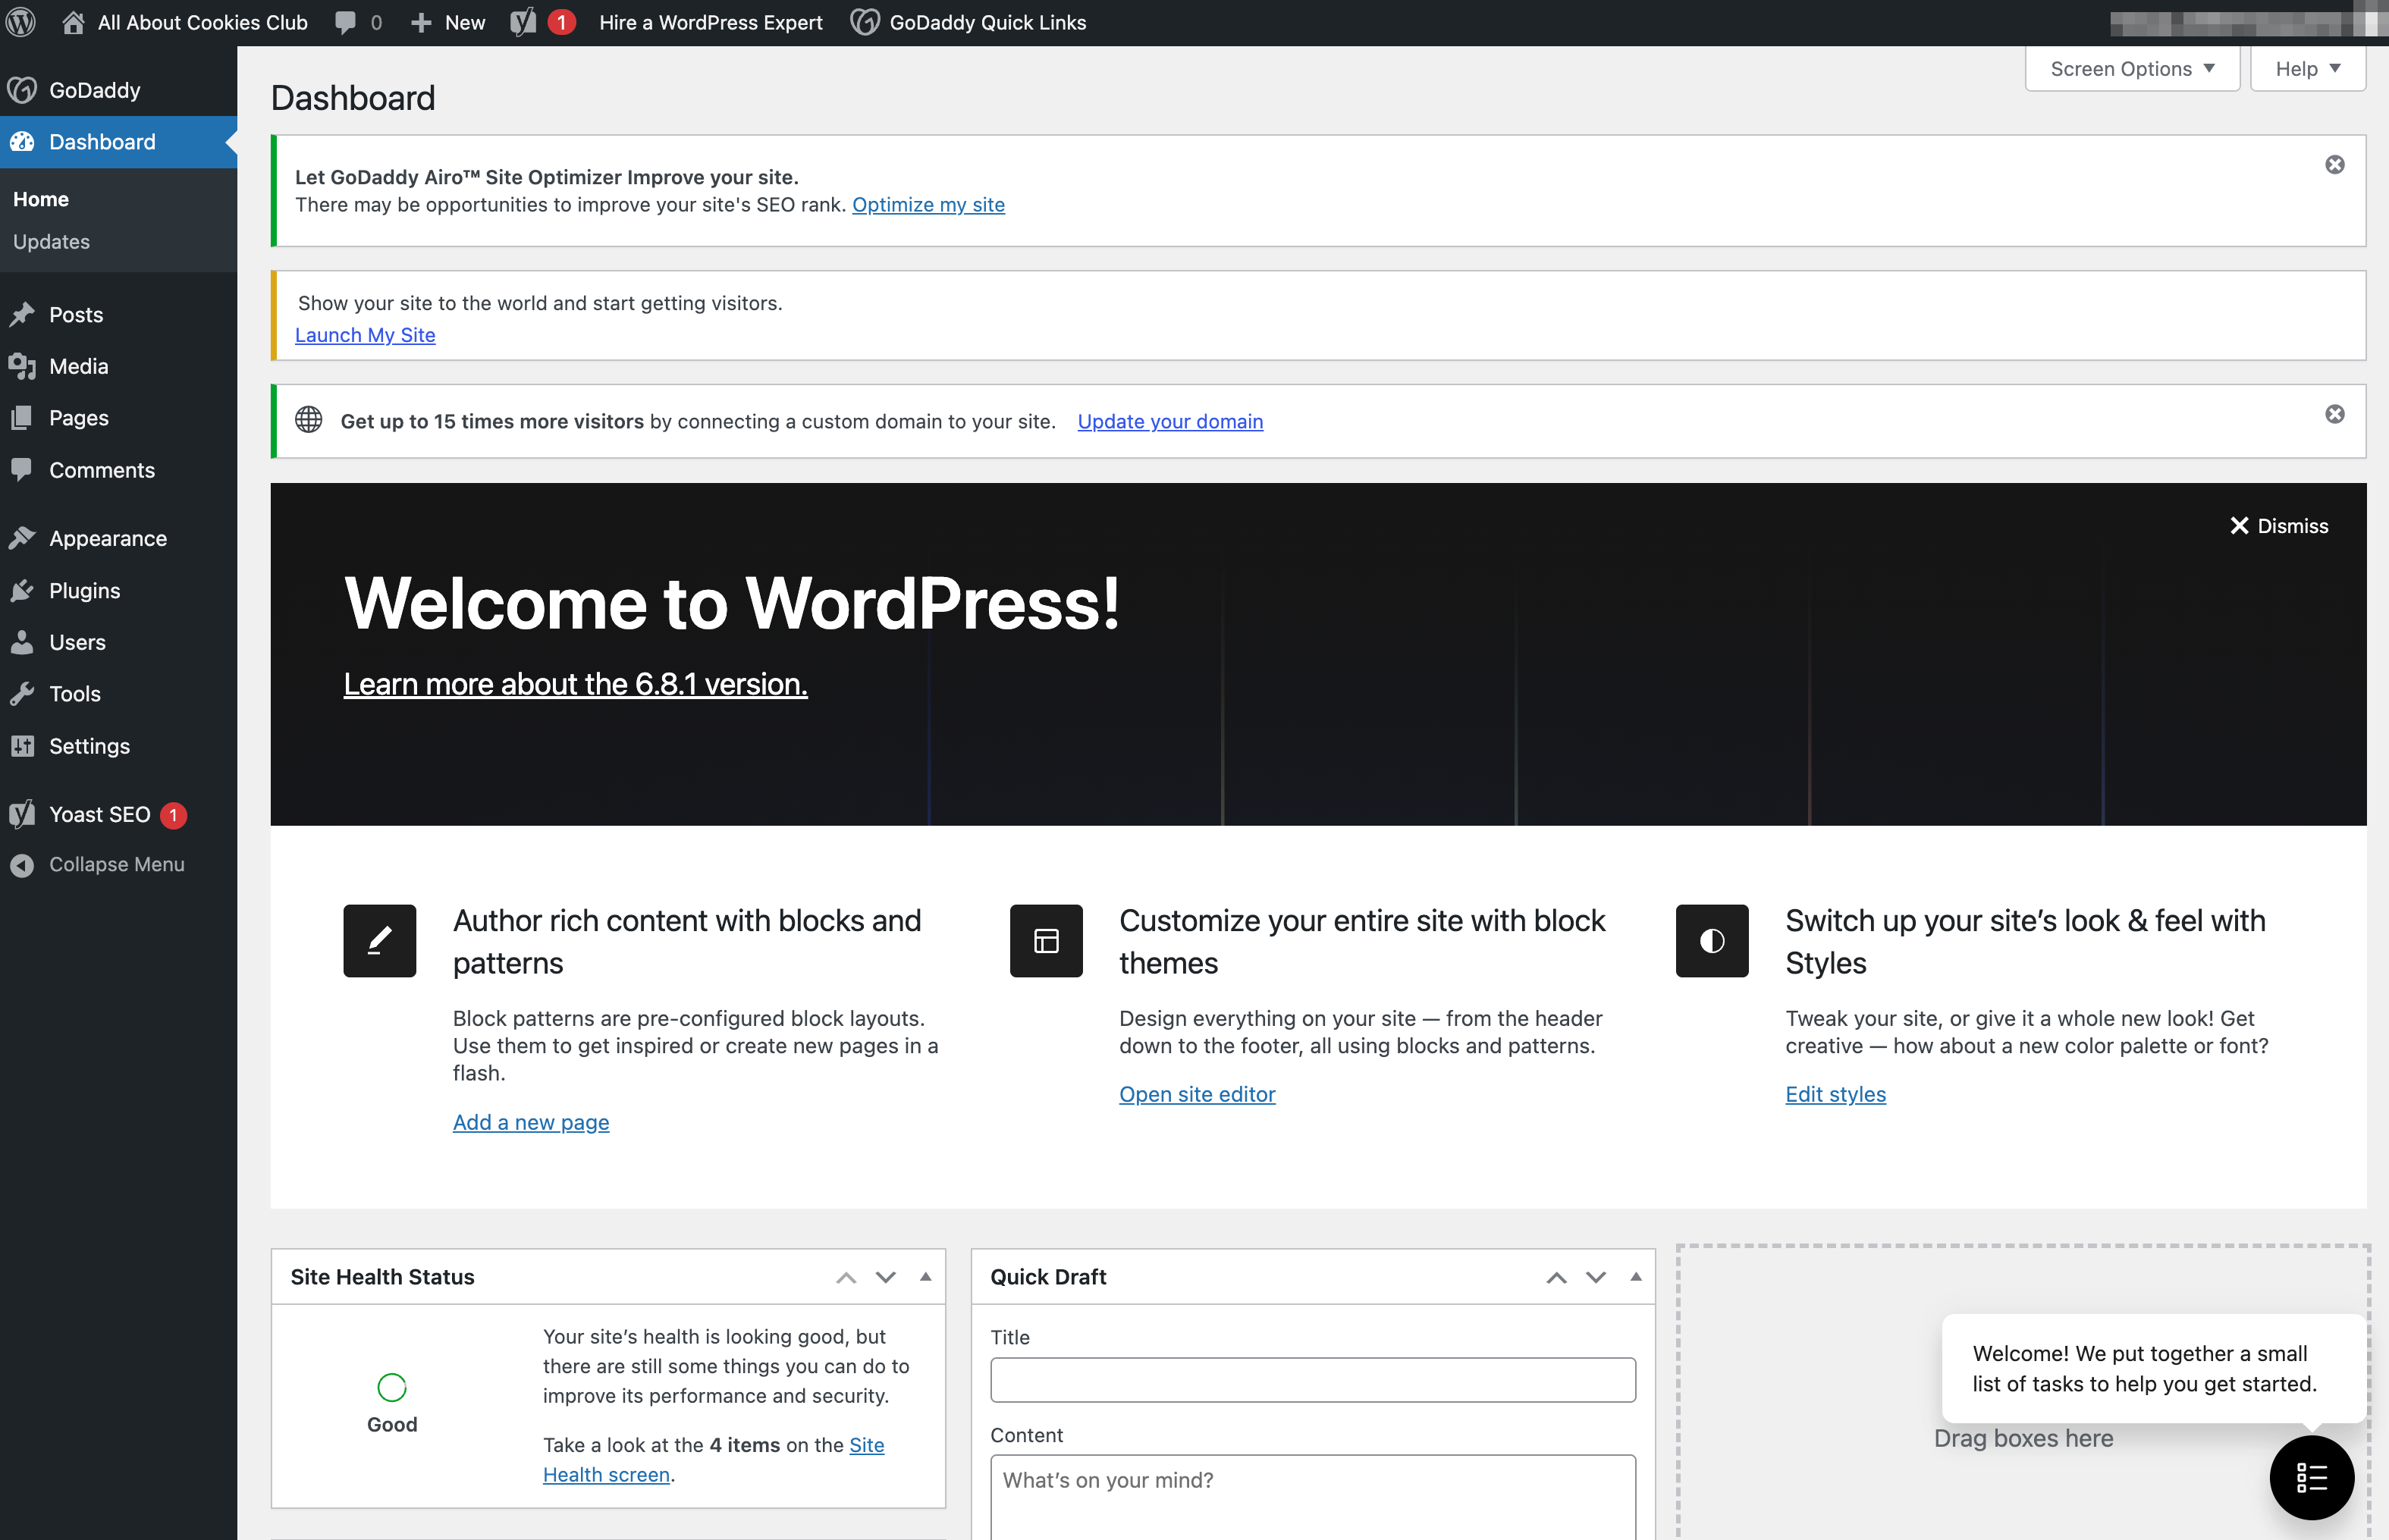This screenshot has height=1540, width=2389.
Task: Click the Media icon in sidebar
Action: (x=22, y=366)
